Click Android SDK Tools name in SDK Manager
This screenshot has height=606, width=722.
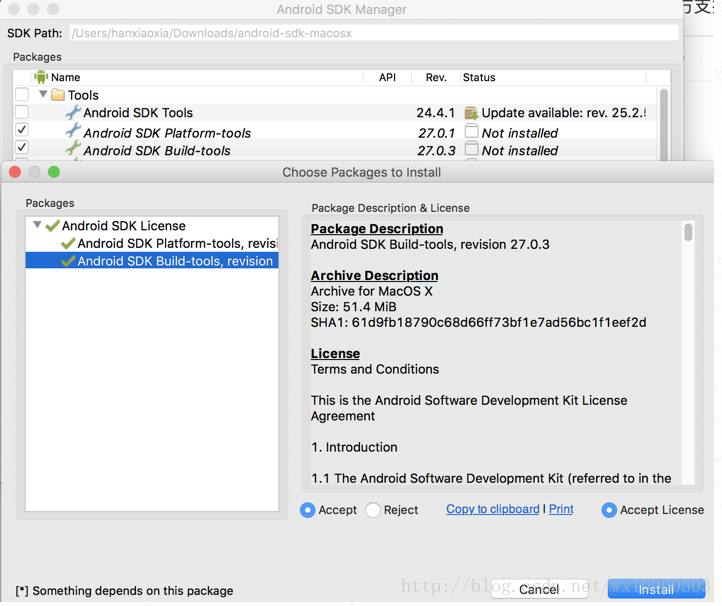click(x=138, y=113)
